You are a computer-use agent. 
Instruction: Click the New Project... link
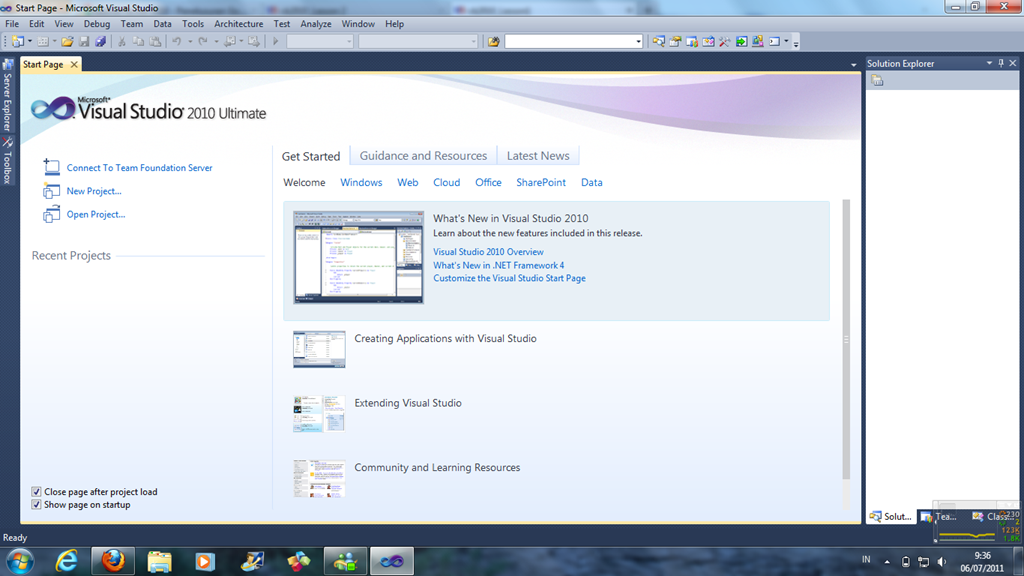(x=94, y=191)
